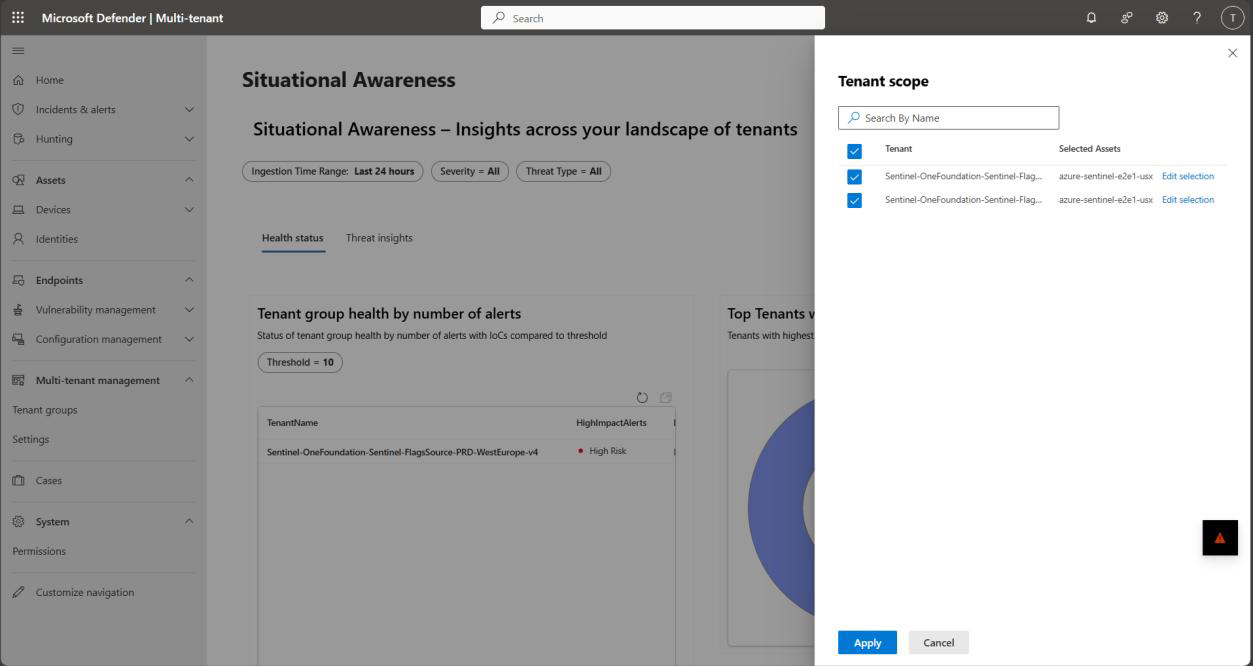The height and width of the screenshot is (666, 1253).
Task: Close the Tenant scope panel
Action: [1232, 53]
